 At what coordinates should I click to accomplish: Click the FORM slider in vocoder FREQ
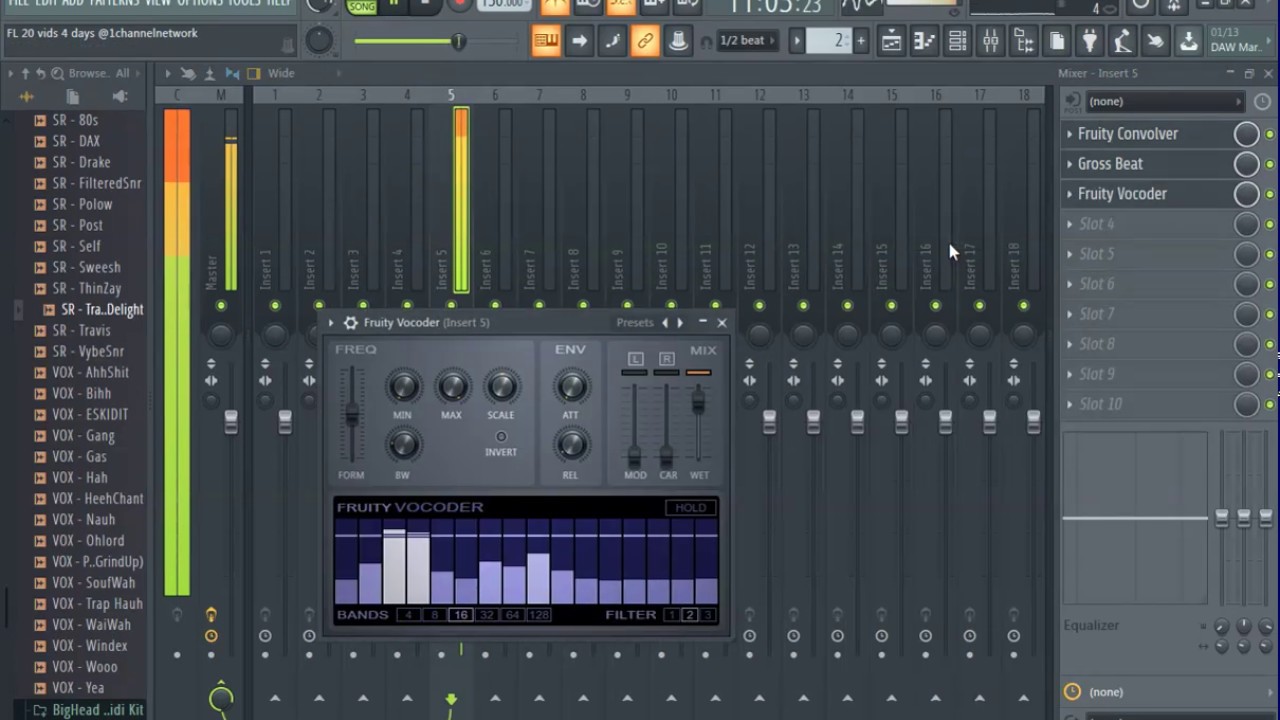point(351,415)
